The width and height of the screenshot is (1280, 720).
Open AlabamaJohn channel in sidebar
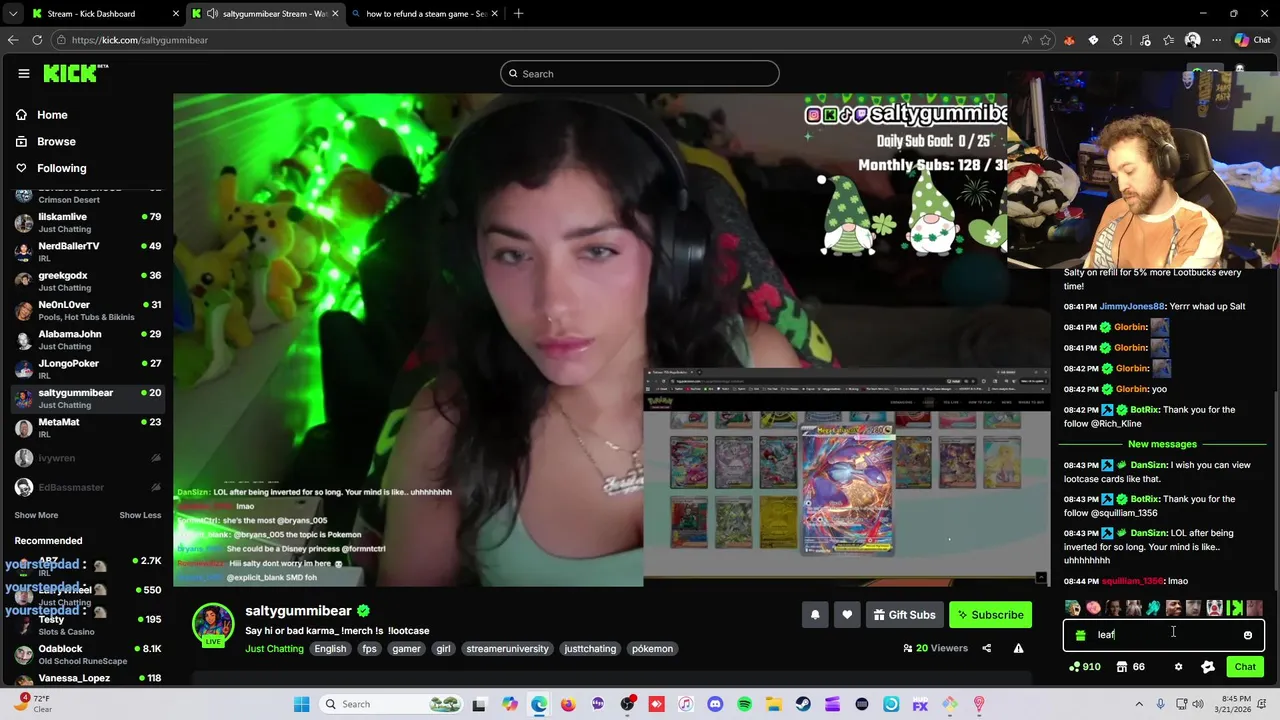point(87,339)
